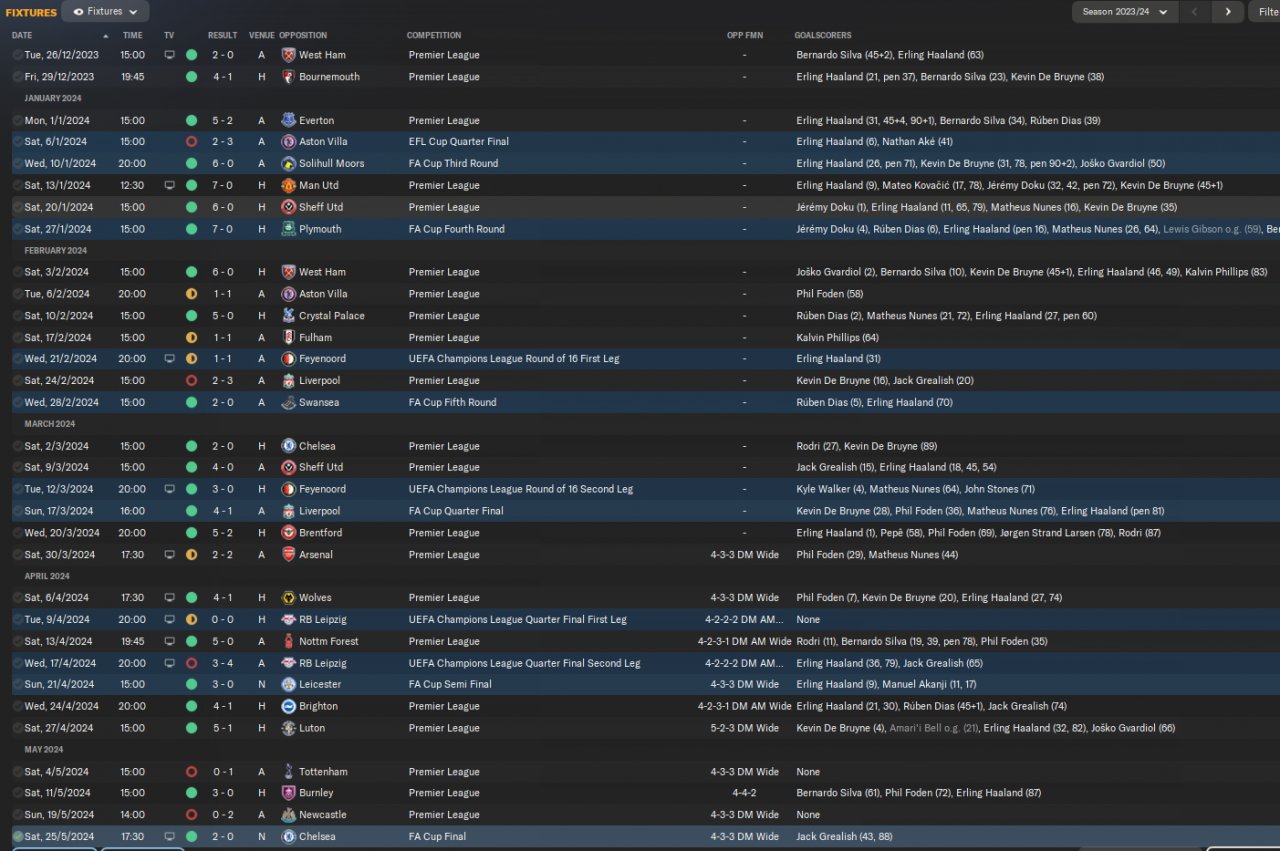Screen dimensions: 1280x851
Task: Click the 0 - 1 result
Action: 223,772
